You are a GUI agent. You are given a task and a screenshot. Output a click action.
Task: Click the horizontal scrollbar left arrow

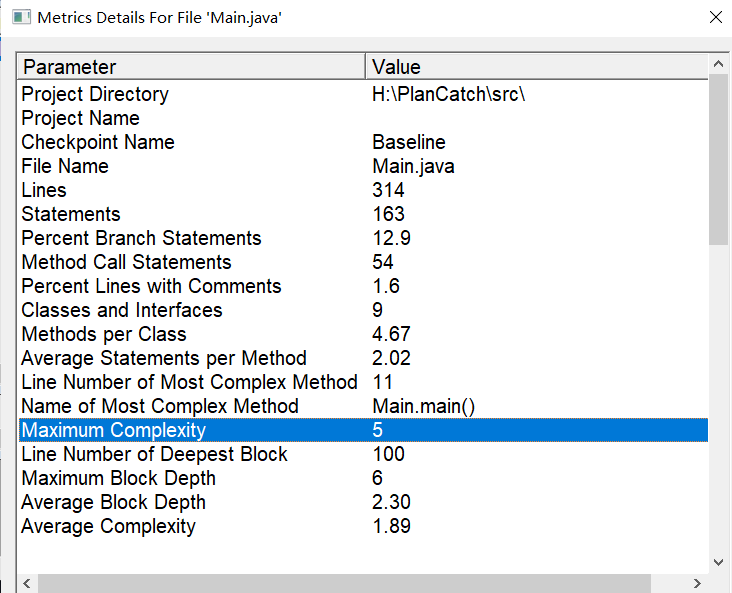(x=27, y=583)
